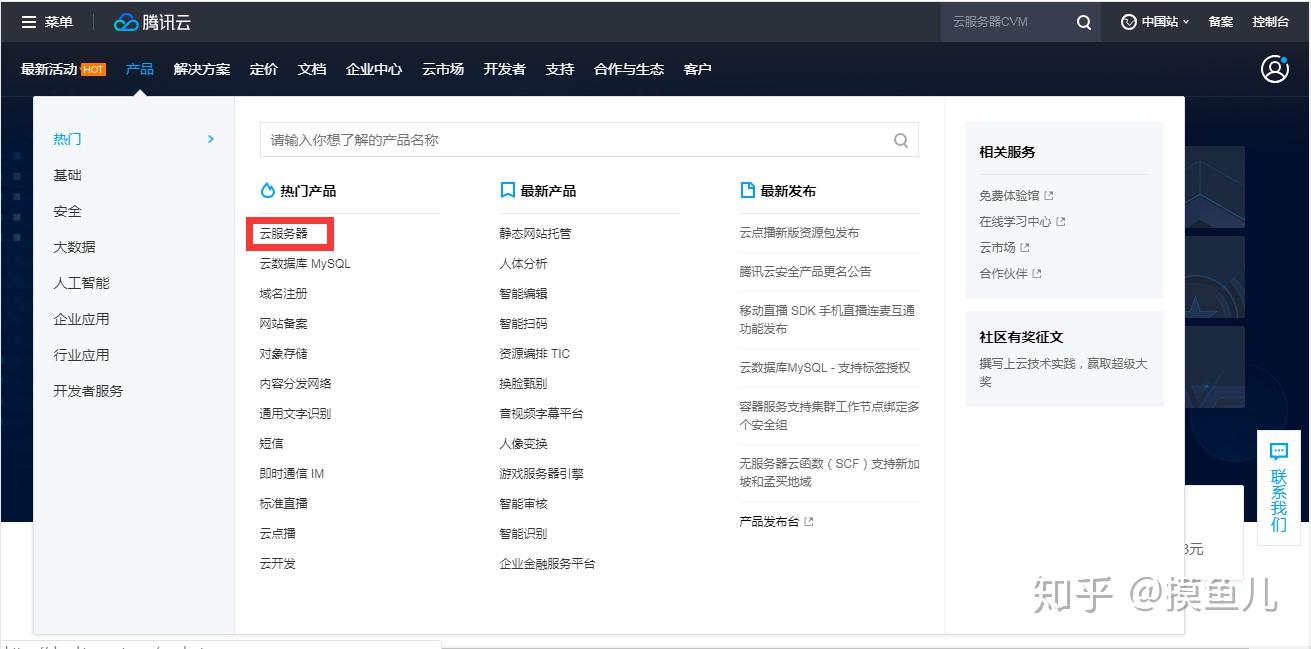Open the 合作伙伴 link
Viewport: 1311px width, 649px height.
(x=1010, y=274)
